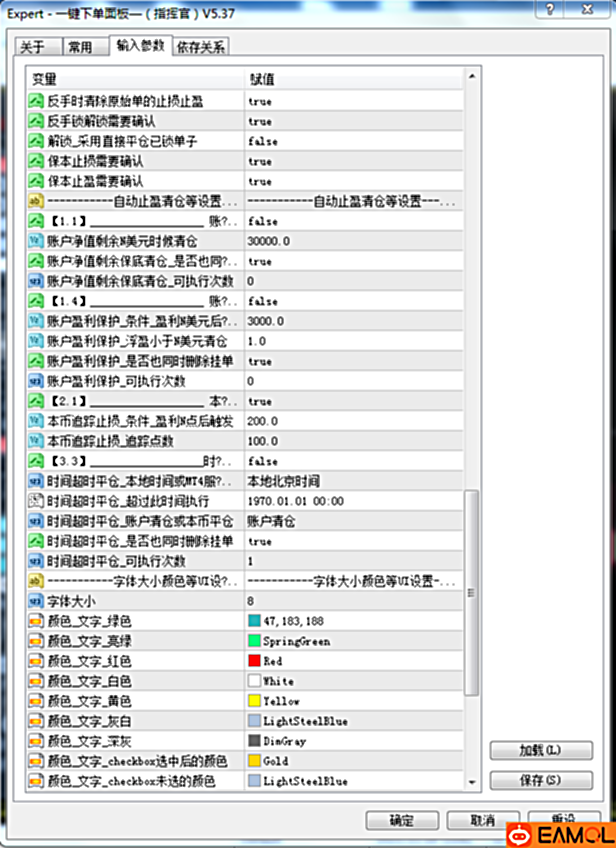The width and height of the screenshot is (616, 848).
Task: Click the boolean icon beside 保本止损需要确认
Action: [x=37, y=161]
